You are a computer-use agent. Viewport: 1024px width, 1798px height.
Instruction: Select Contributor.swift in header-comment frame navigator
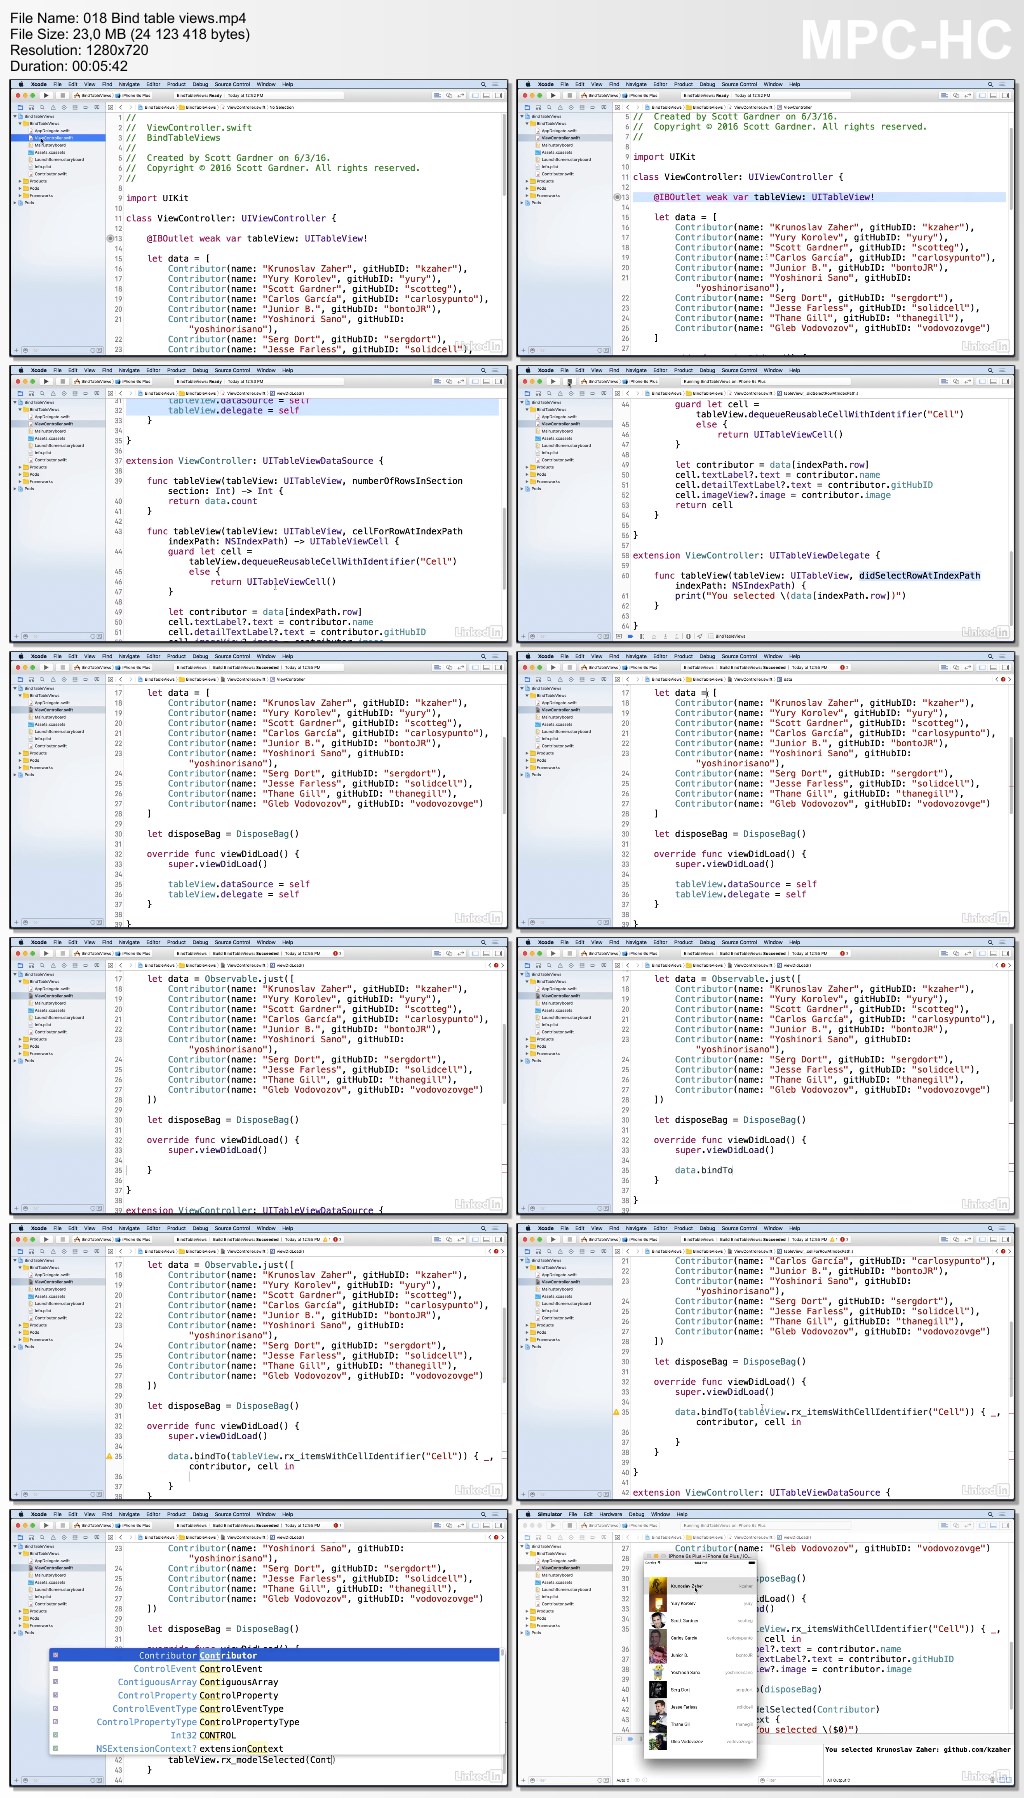pyautogui.click(x=58, y=174)
